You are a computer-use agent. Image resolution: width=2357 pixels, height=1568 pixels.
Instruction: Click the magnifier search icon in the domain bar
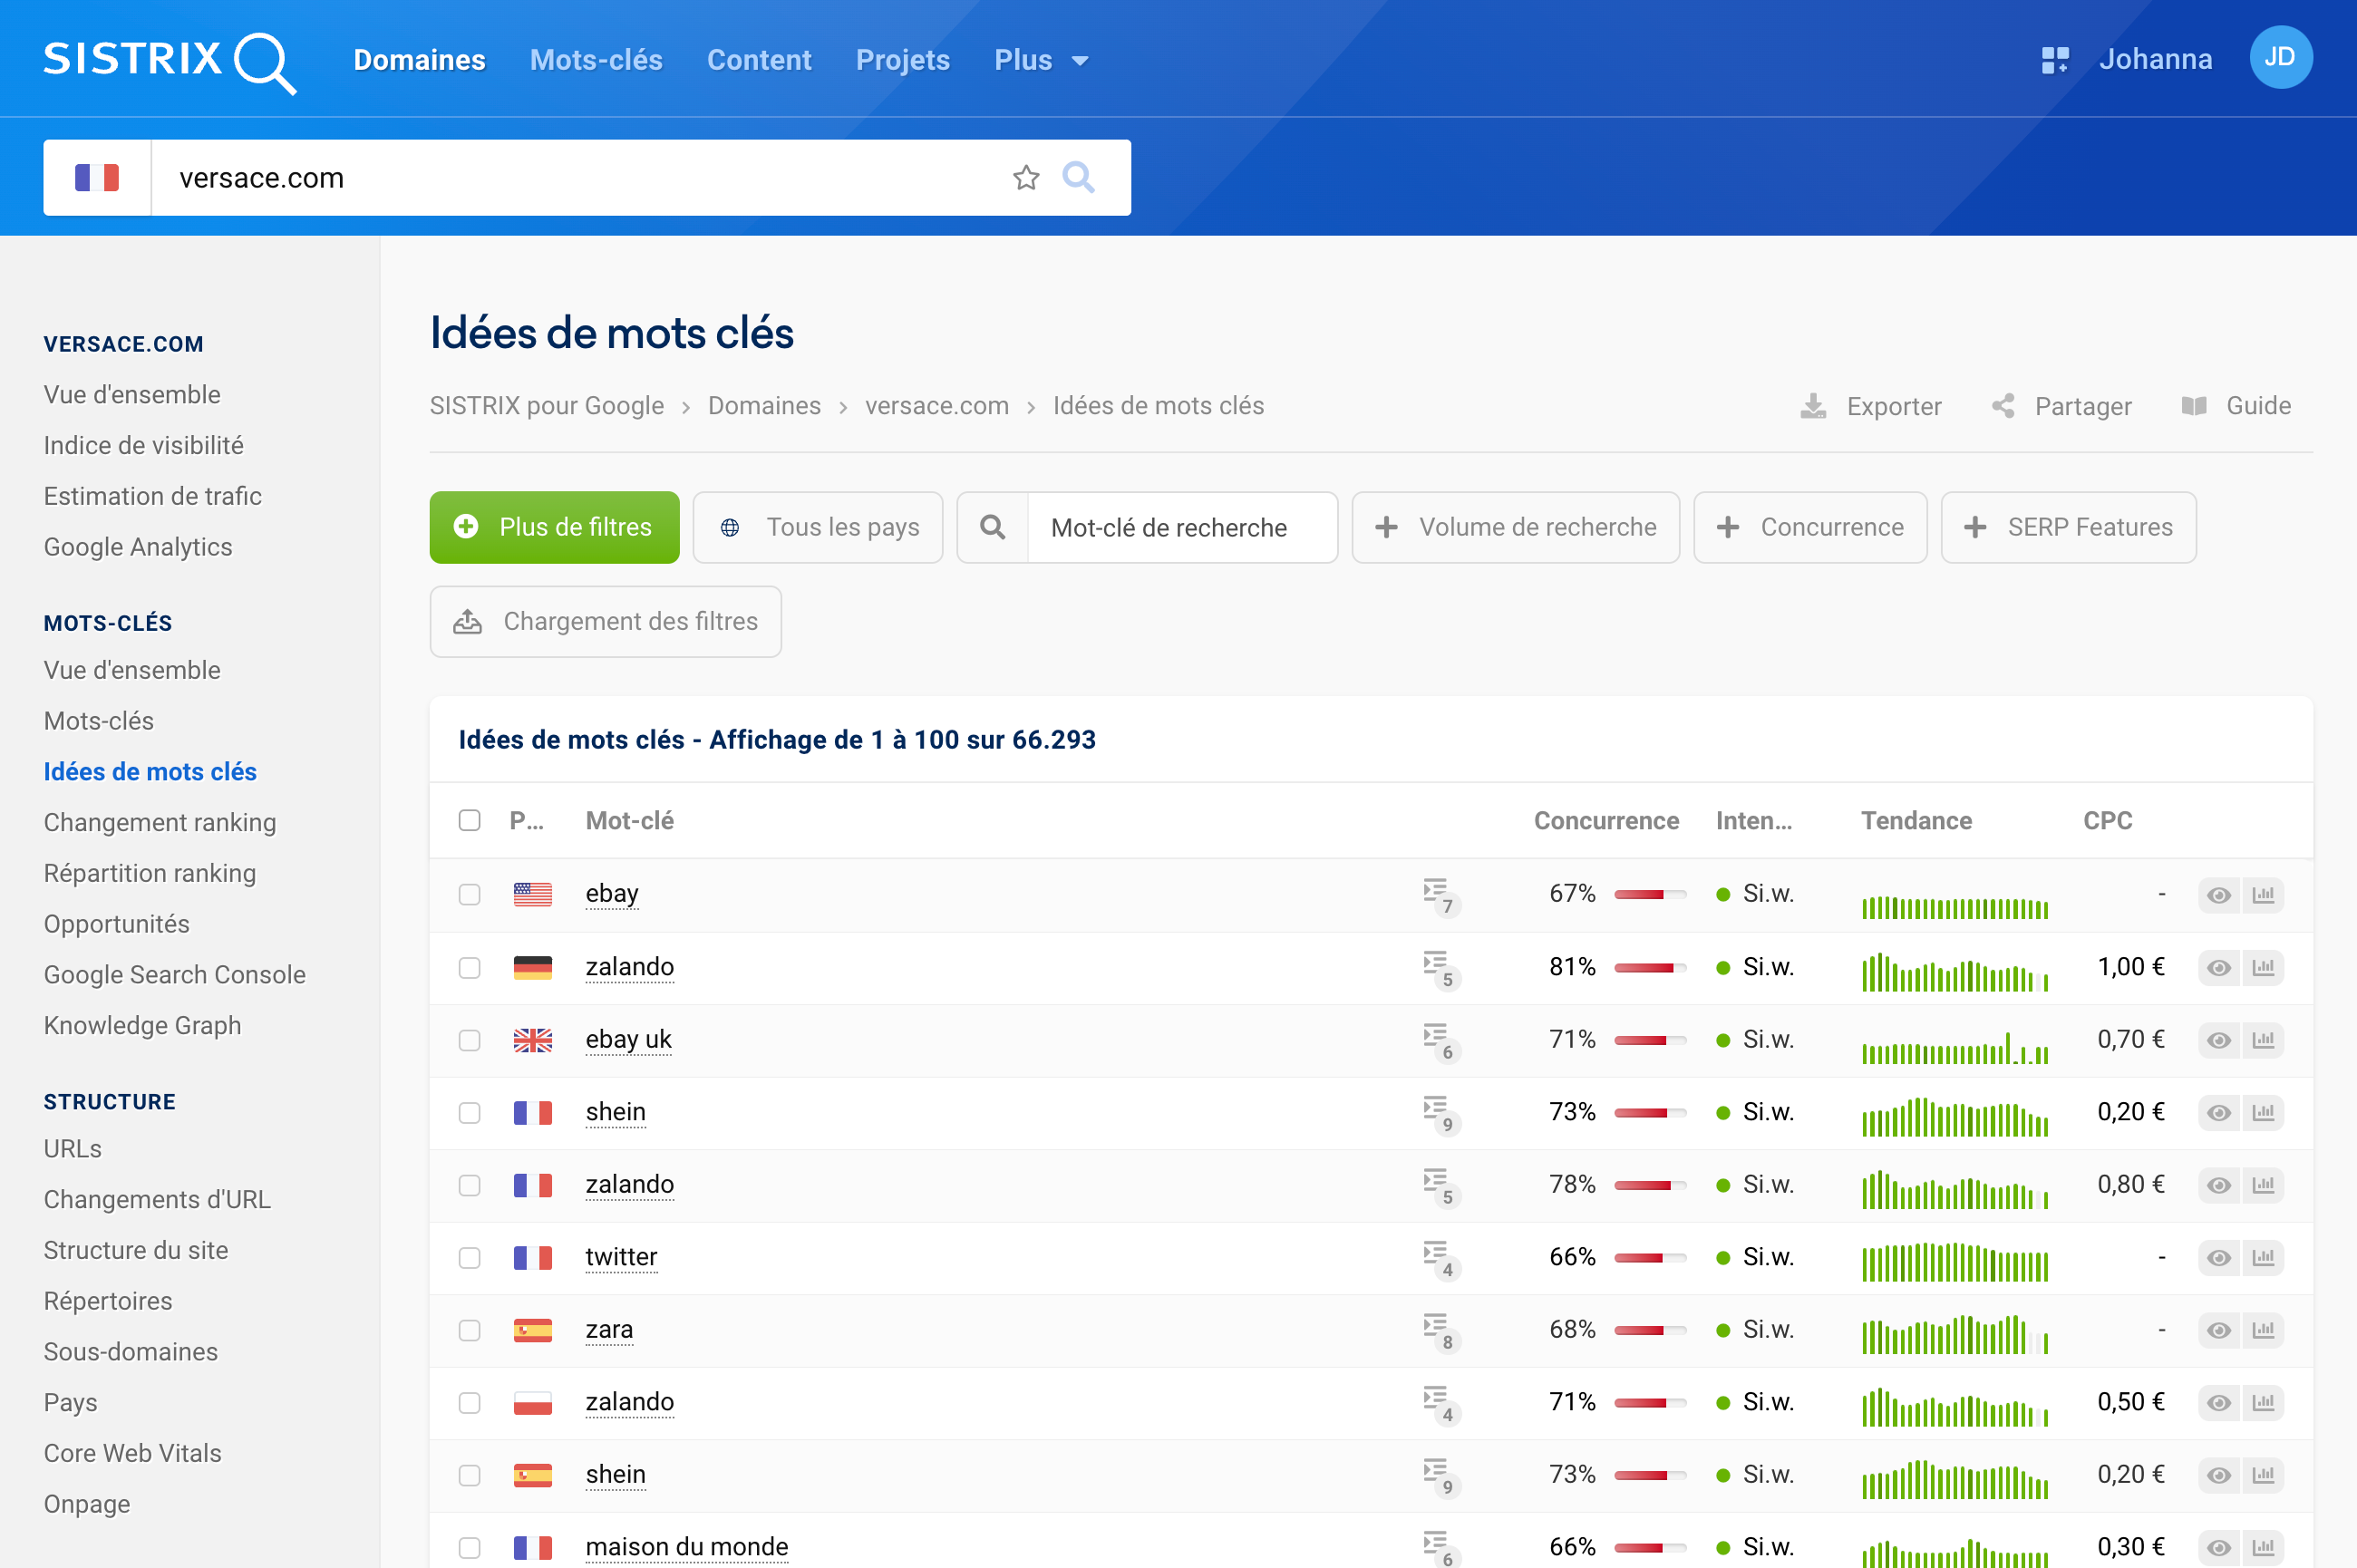point(1078,178)
